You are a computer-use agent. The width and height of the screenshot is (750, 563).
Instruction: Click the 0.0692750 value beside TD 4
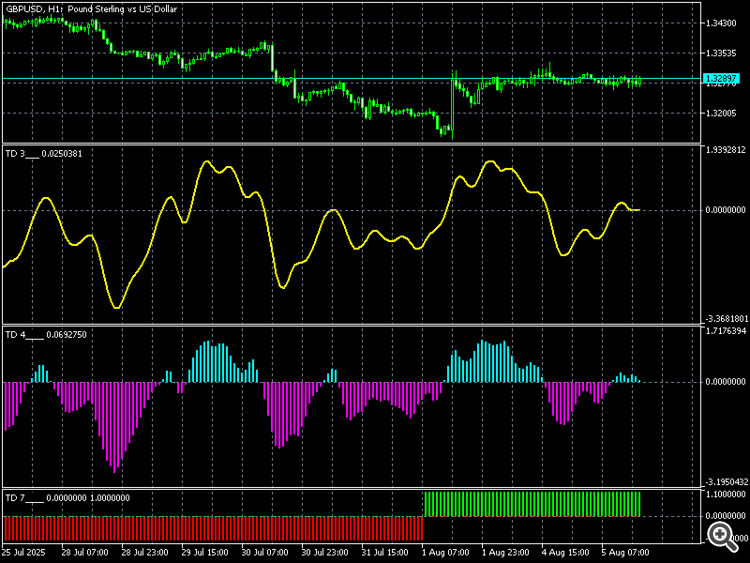(66, 335)
